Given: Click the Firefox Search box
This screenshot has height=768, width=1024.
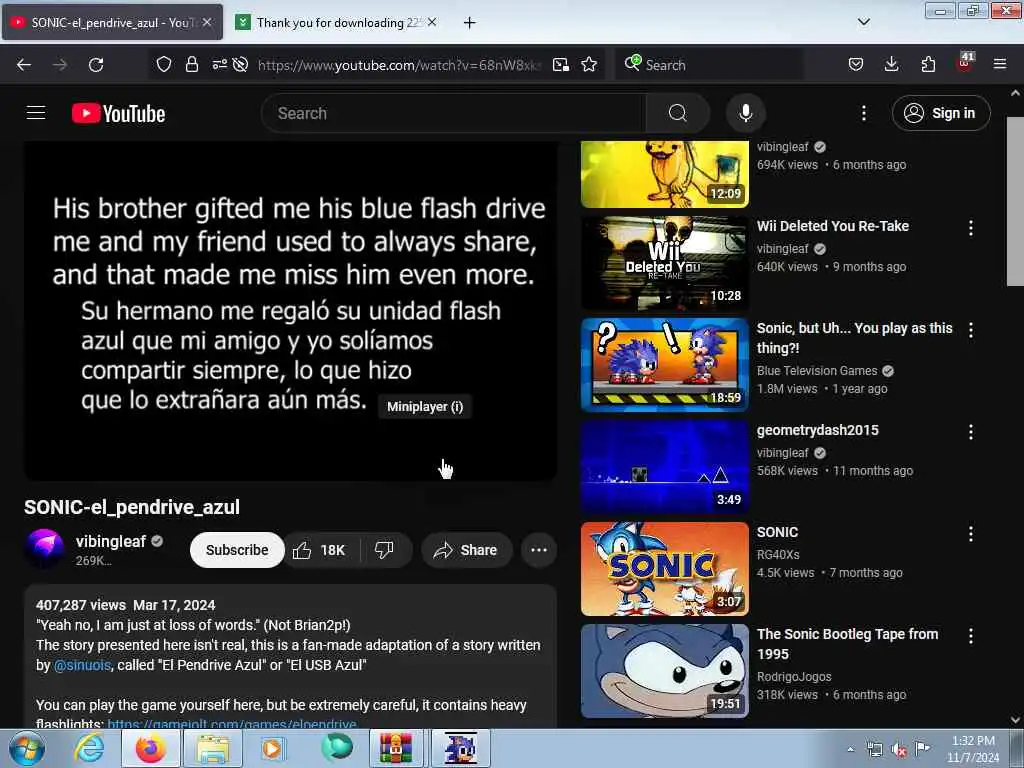Looking at the screenshot, I should pyautogui.click(x=709, y=65).
